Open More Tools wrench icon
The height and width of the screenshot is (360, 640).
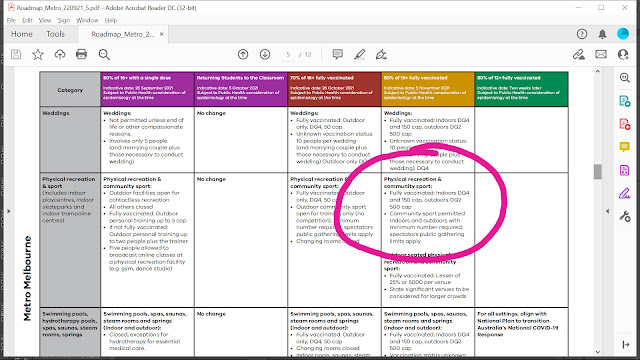(625, 216)
